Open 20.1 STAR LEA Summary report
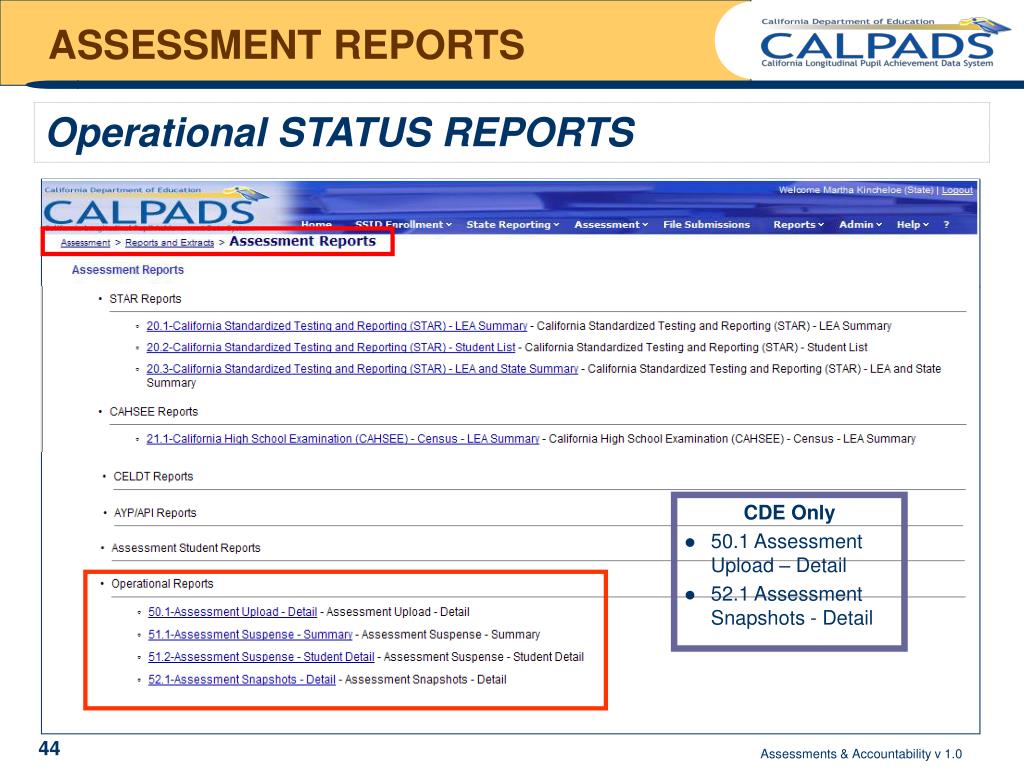Viewport: 1024px width, 768px height. pyautogui.click(x=336, y=325)
